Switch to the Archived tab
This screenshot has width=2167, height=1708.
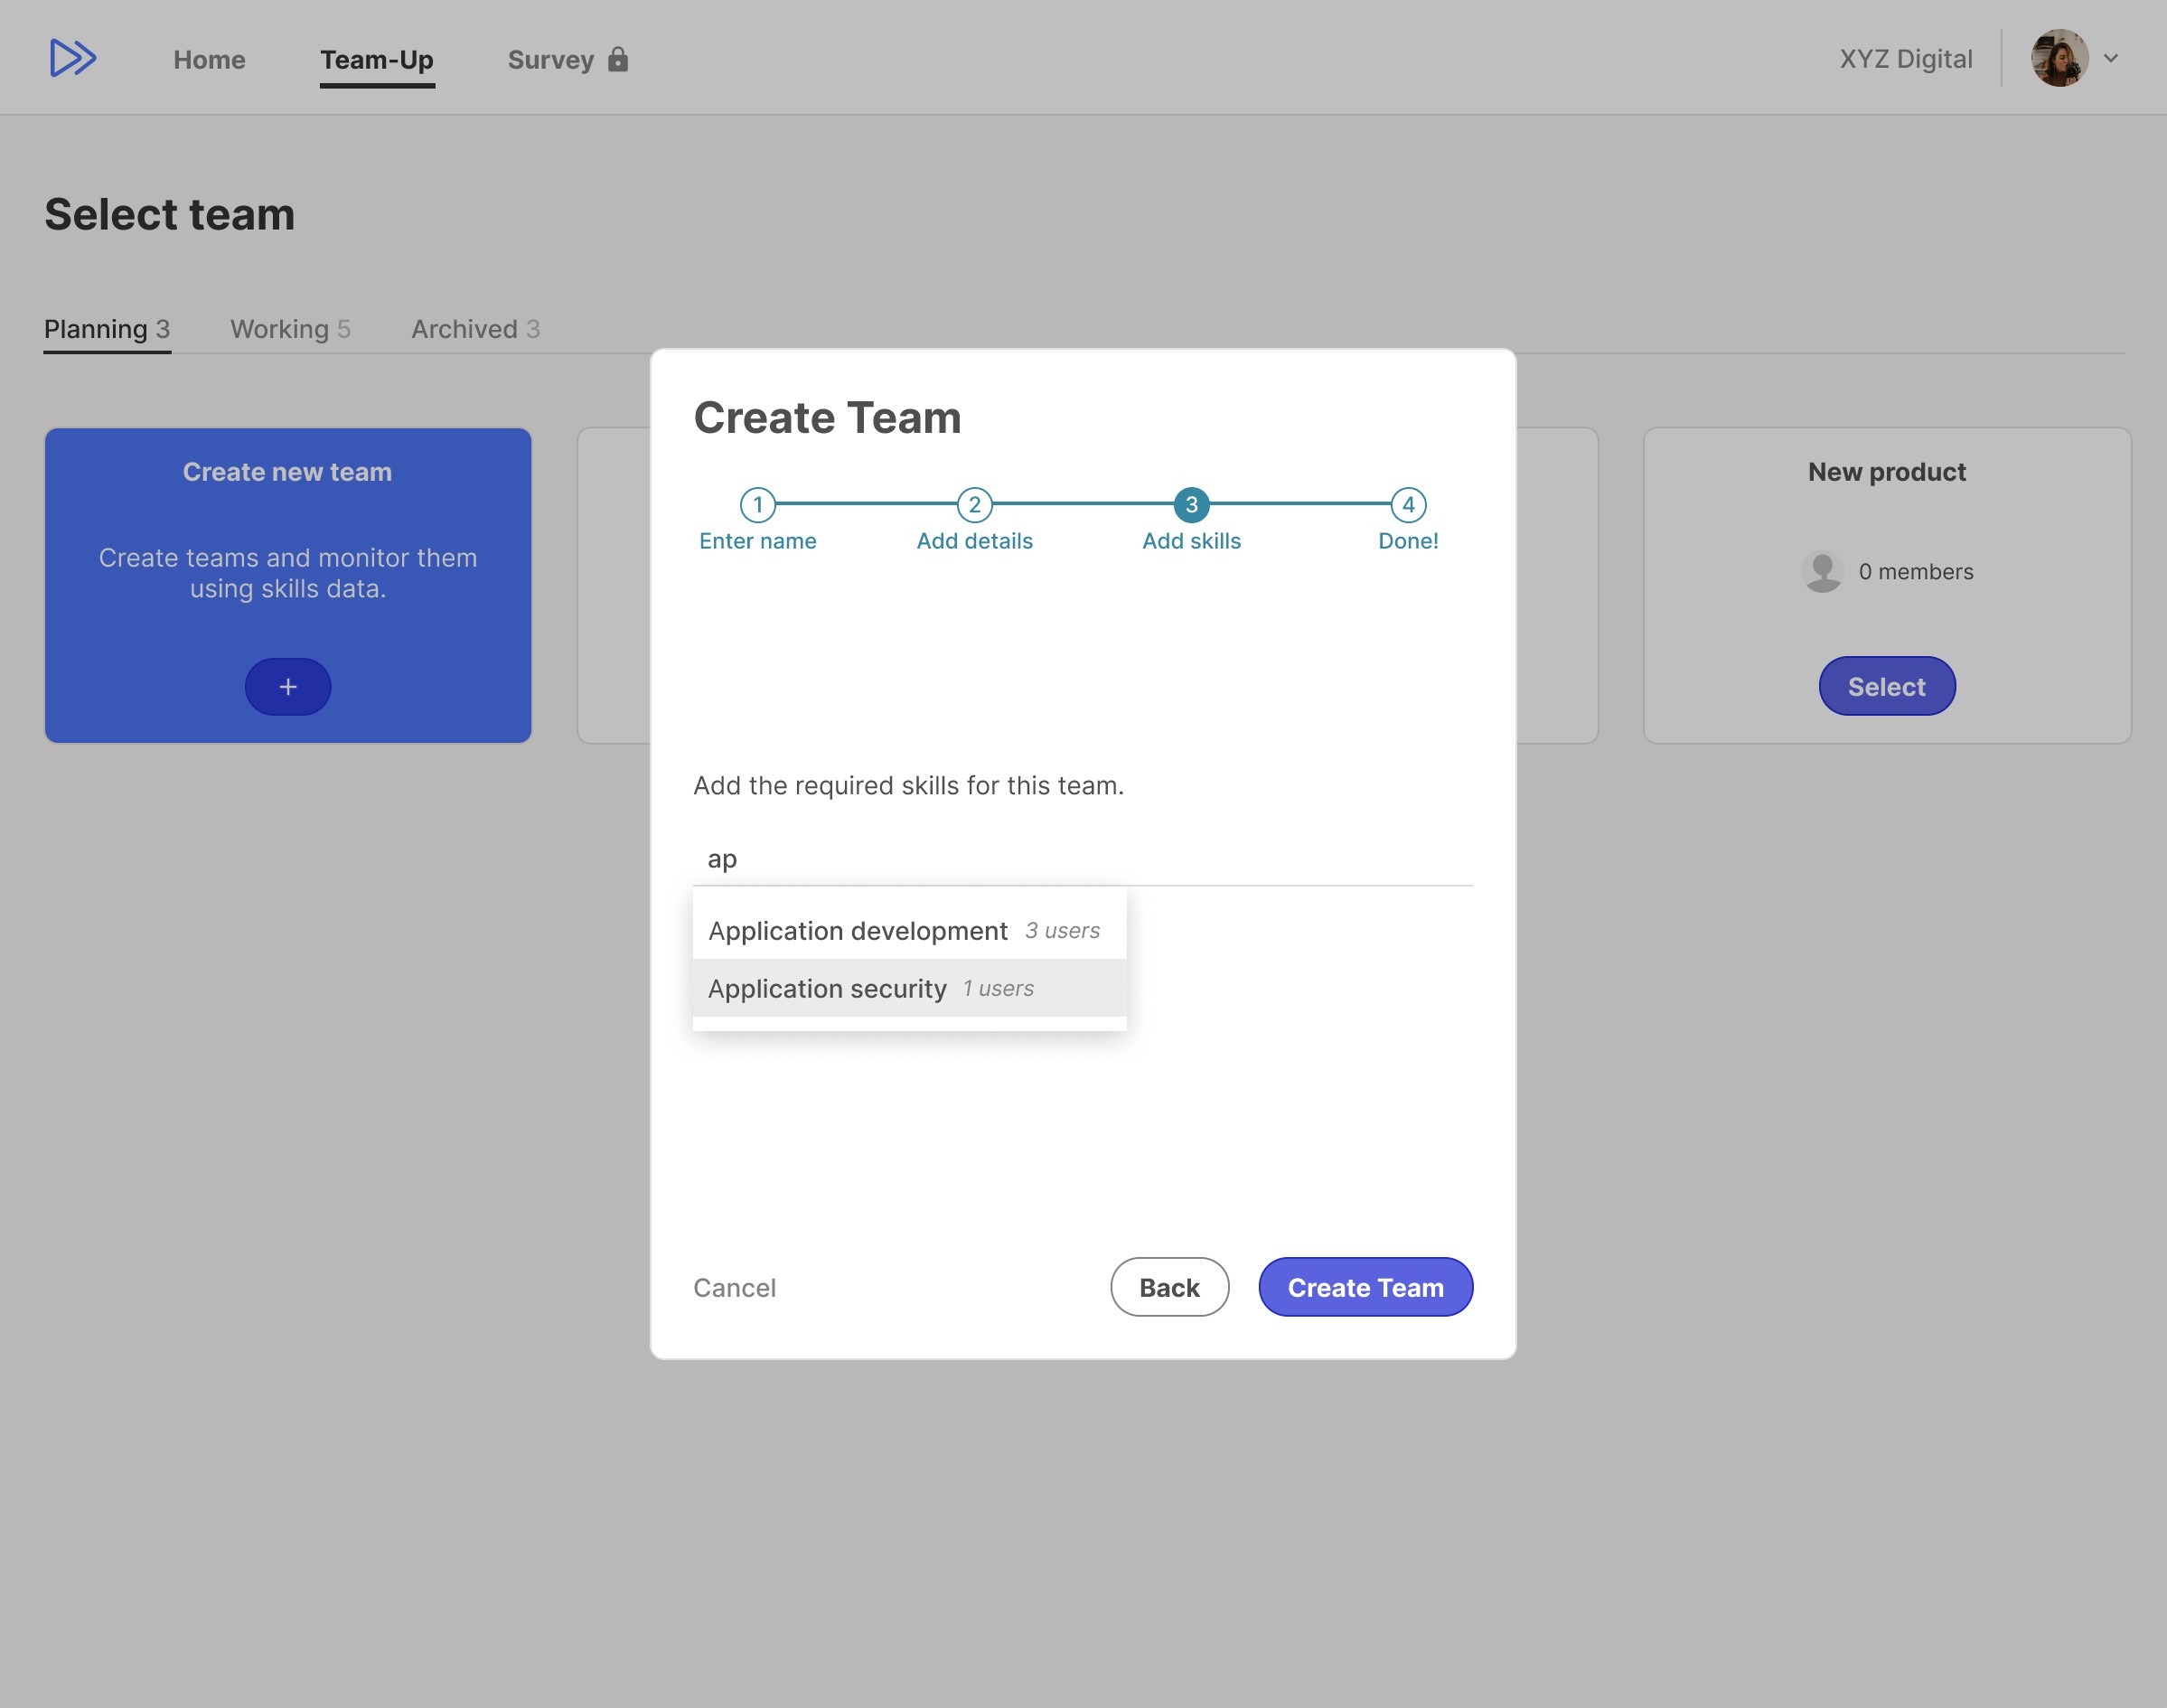[475, 329]
